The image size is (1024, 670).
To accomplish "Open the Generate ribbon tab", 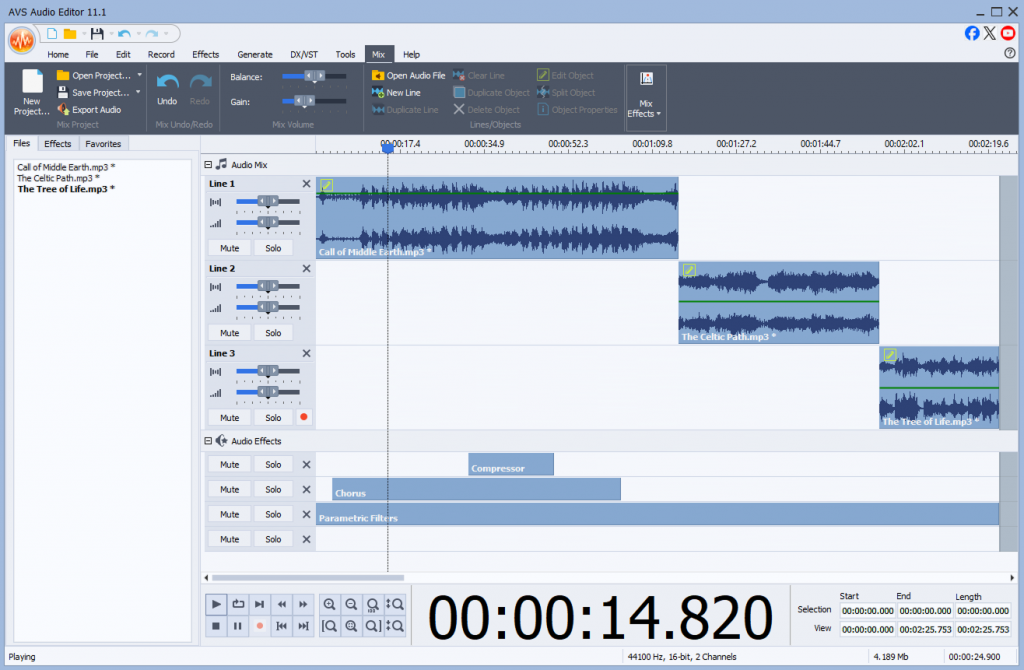I will pyautogui.click(x=254, y=55).
